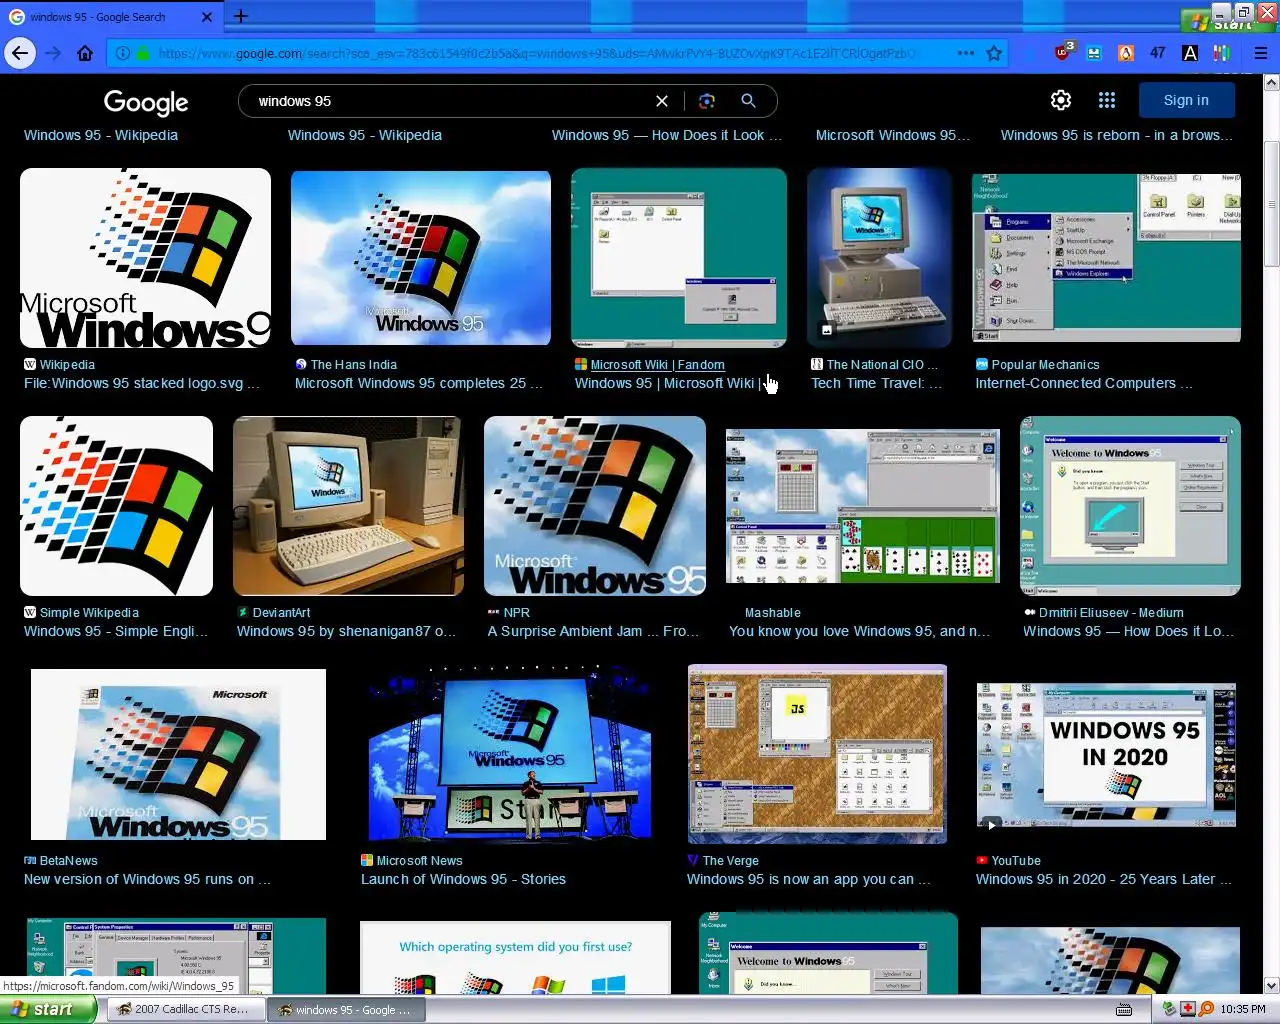Open the on-screen keyboard taskbar icon
Viewport: 1280px width, 1024px height.
click(x=1124, y=1009)
